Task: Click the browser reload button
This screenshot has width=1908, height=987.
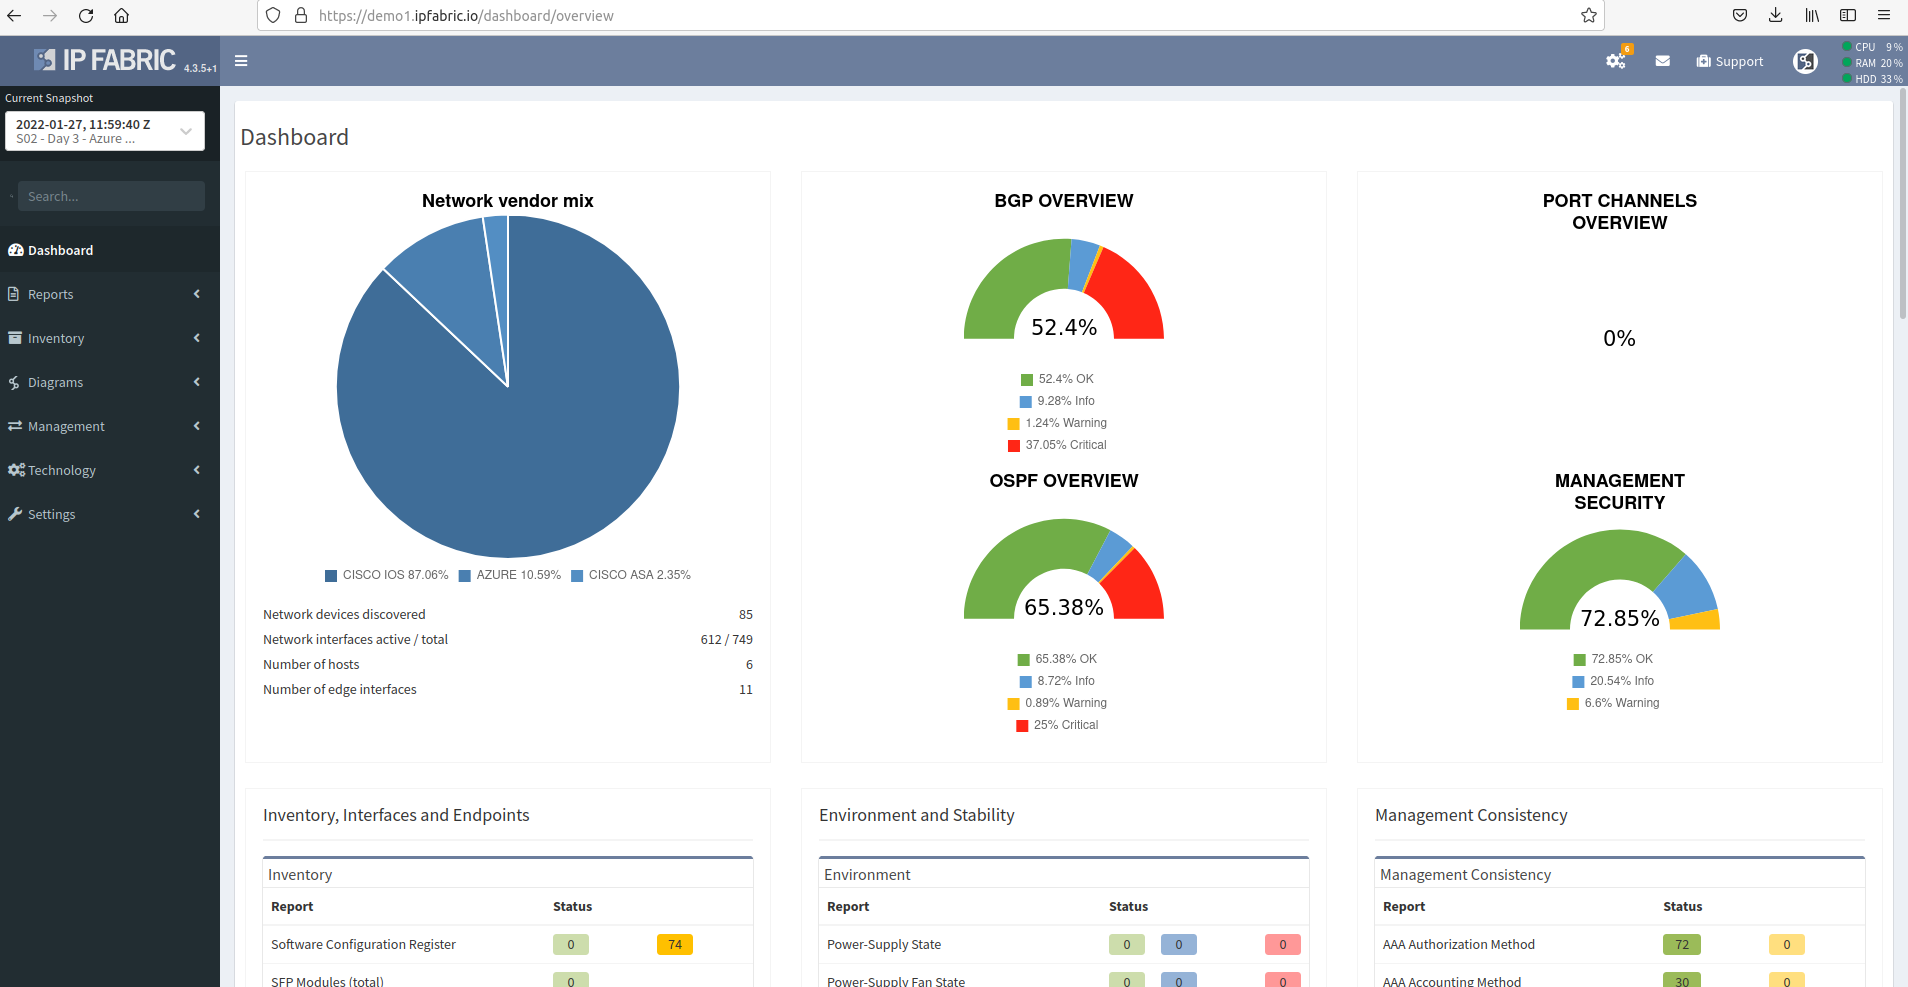Action: tap(86, 15)
